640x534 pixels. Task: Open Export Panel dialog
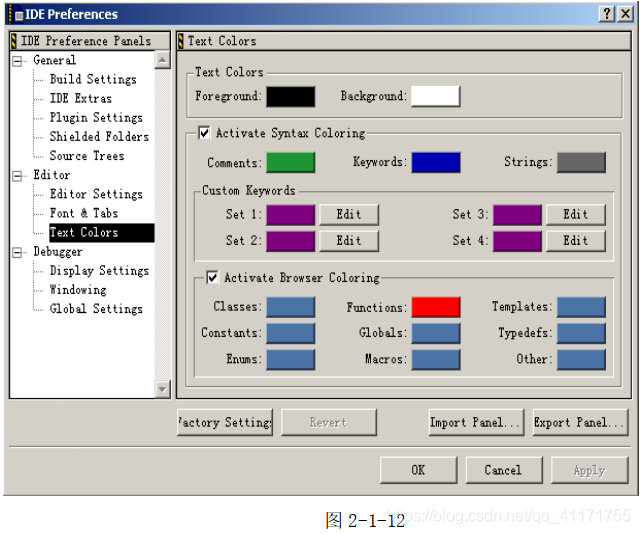[x=580, y=423]
